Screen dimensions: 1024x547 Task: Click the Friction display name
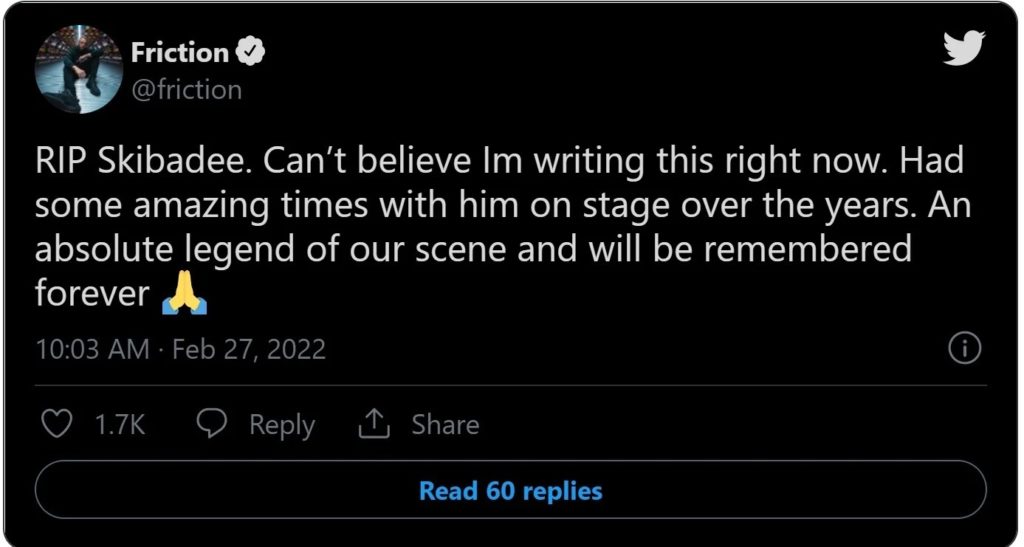coord(180,52)
